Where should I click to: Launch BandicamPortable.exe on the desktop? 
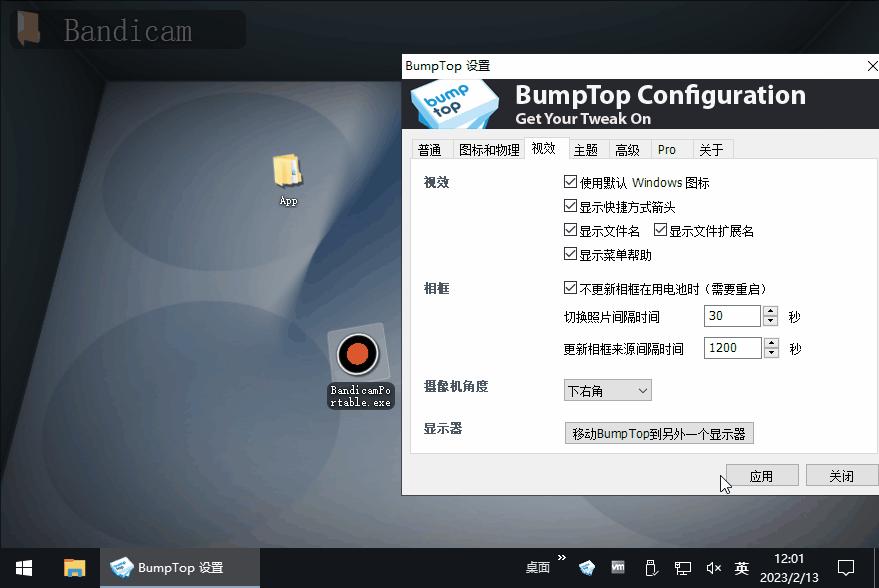pyautogui.click(x=359, y=355)
